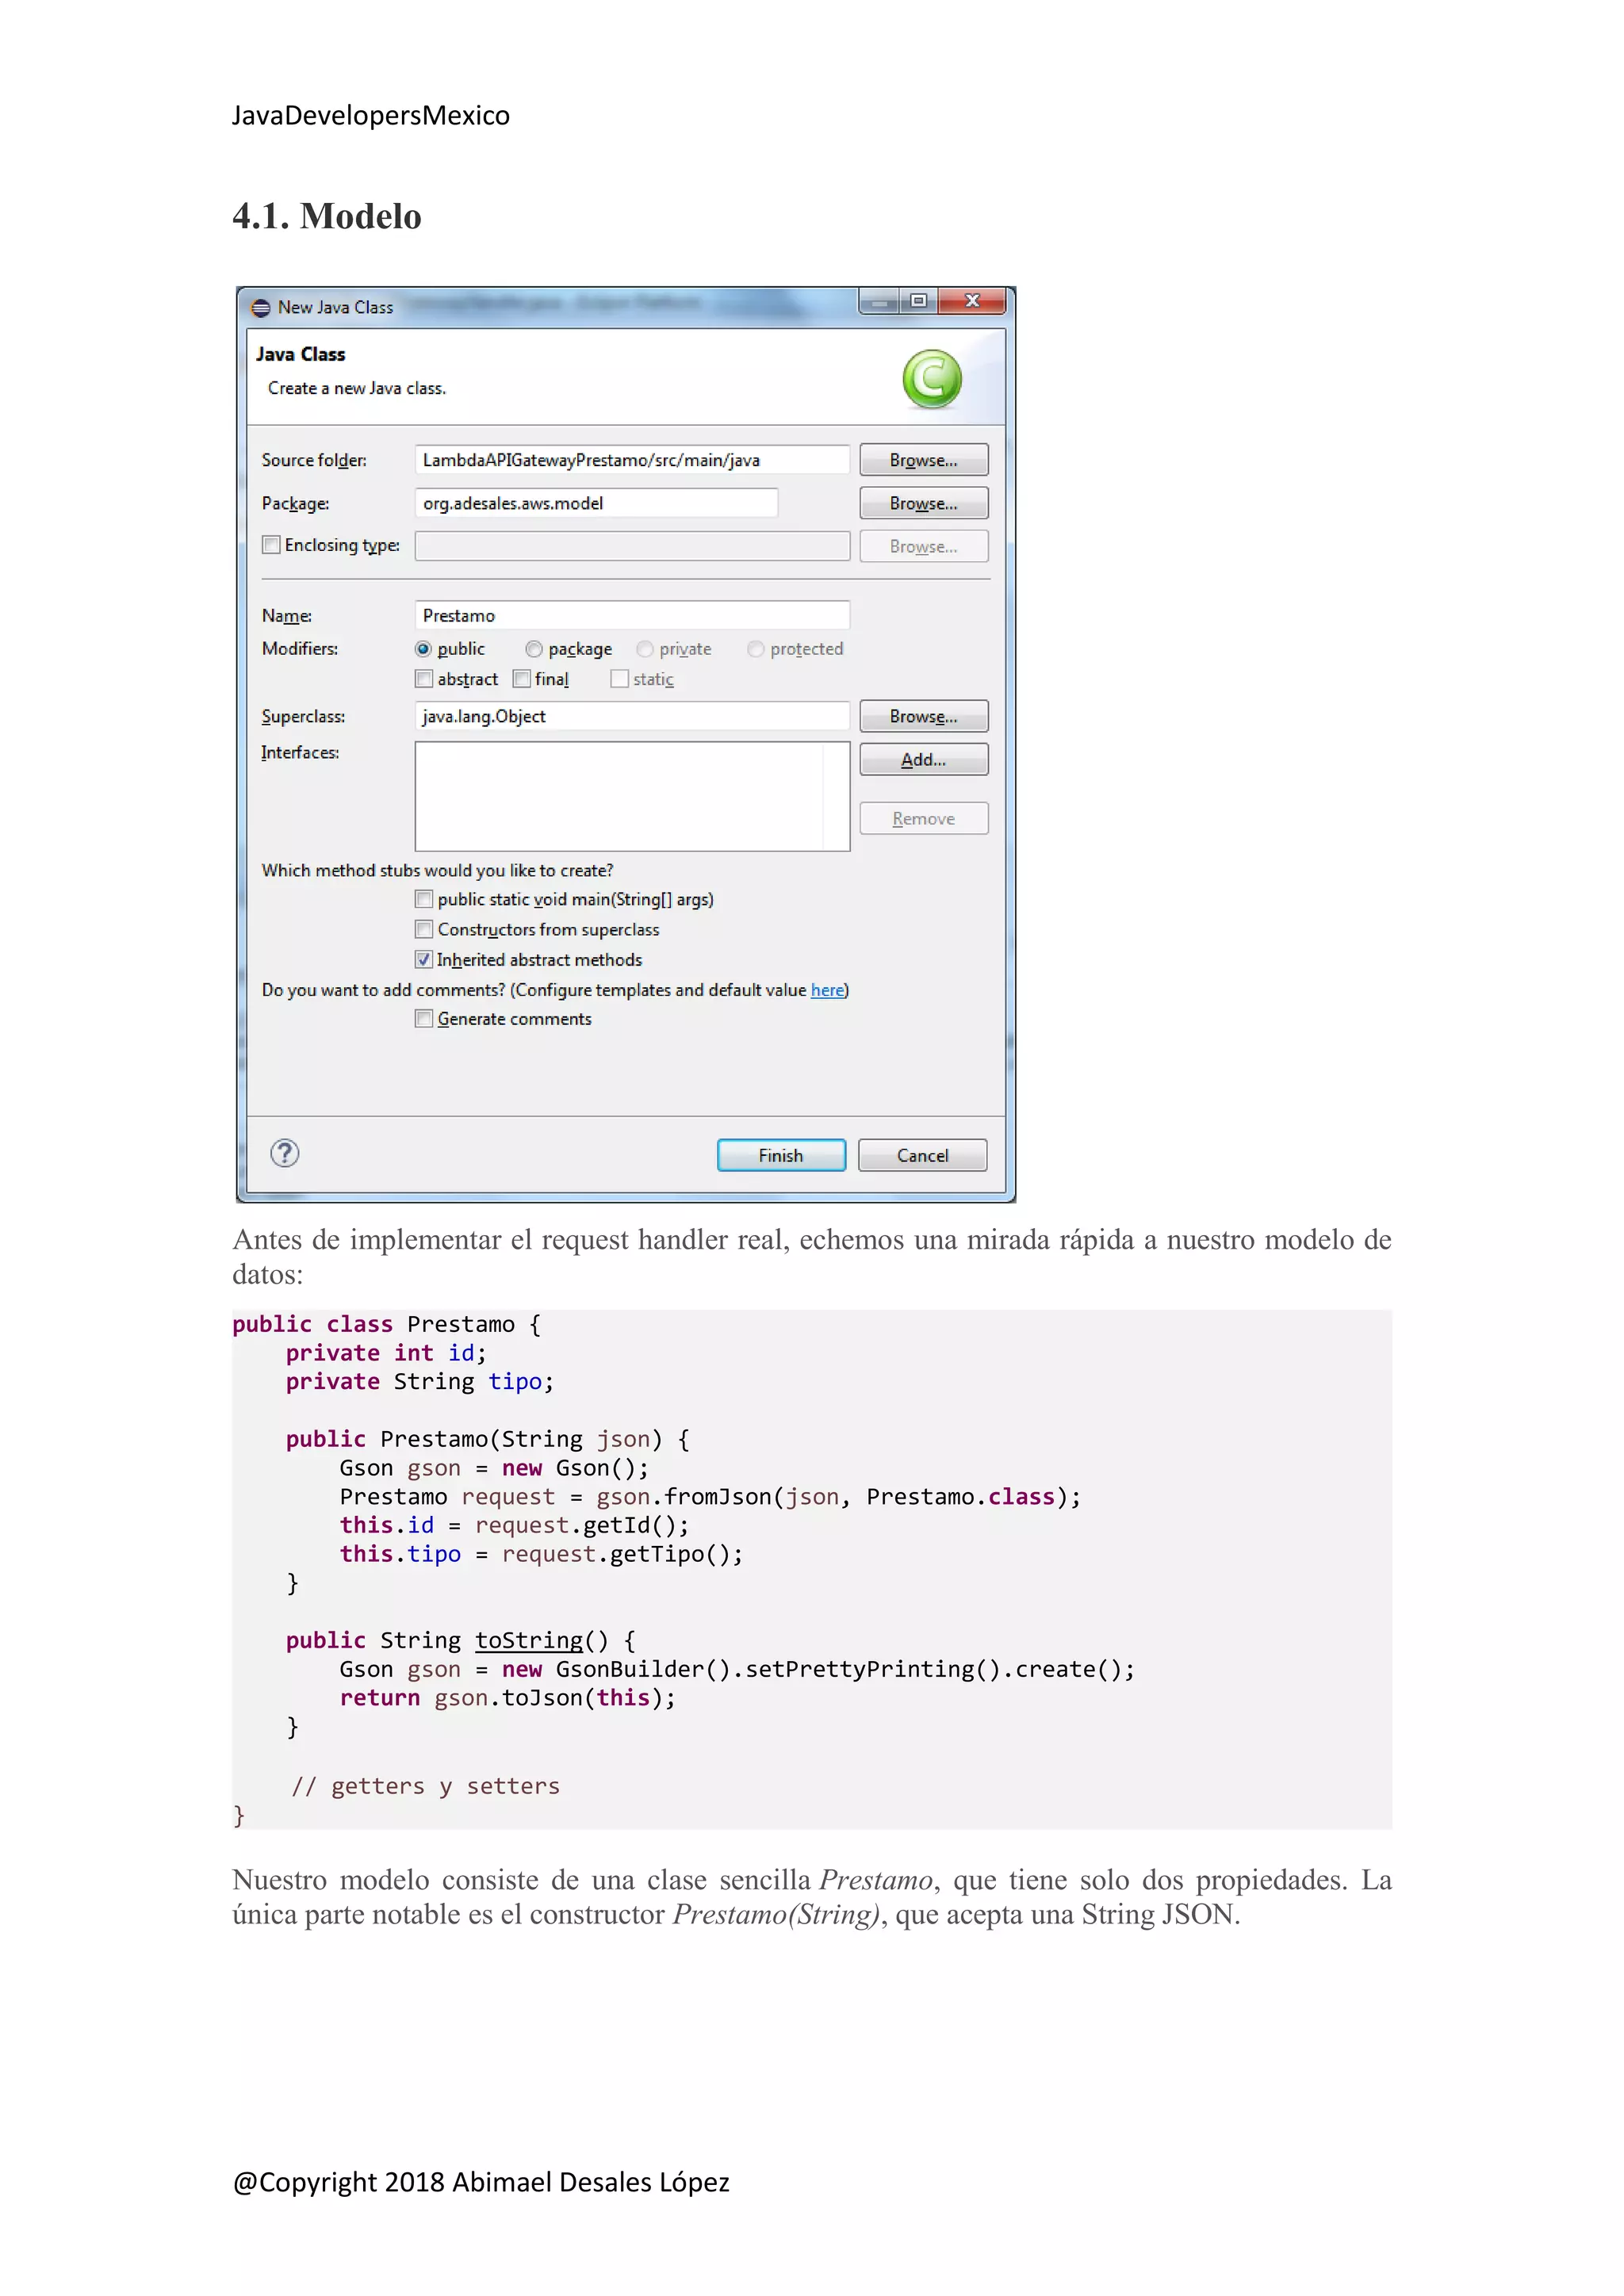
Task: Browse for the Source folder
Action: coord(923,460)
